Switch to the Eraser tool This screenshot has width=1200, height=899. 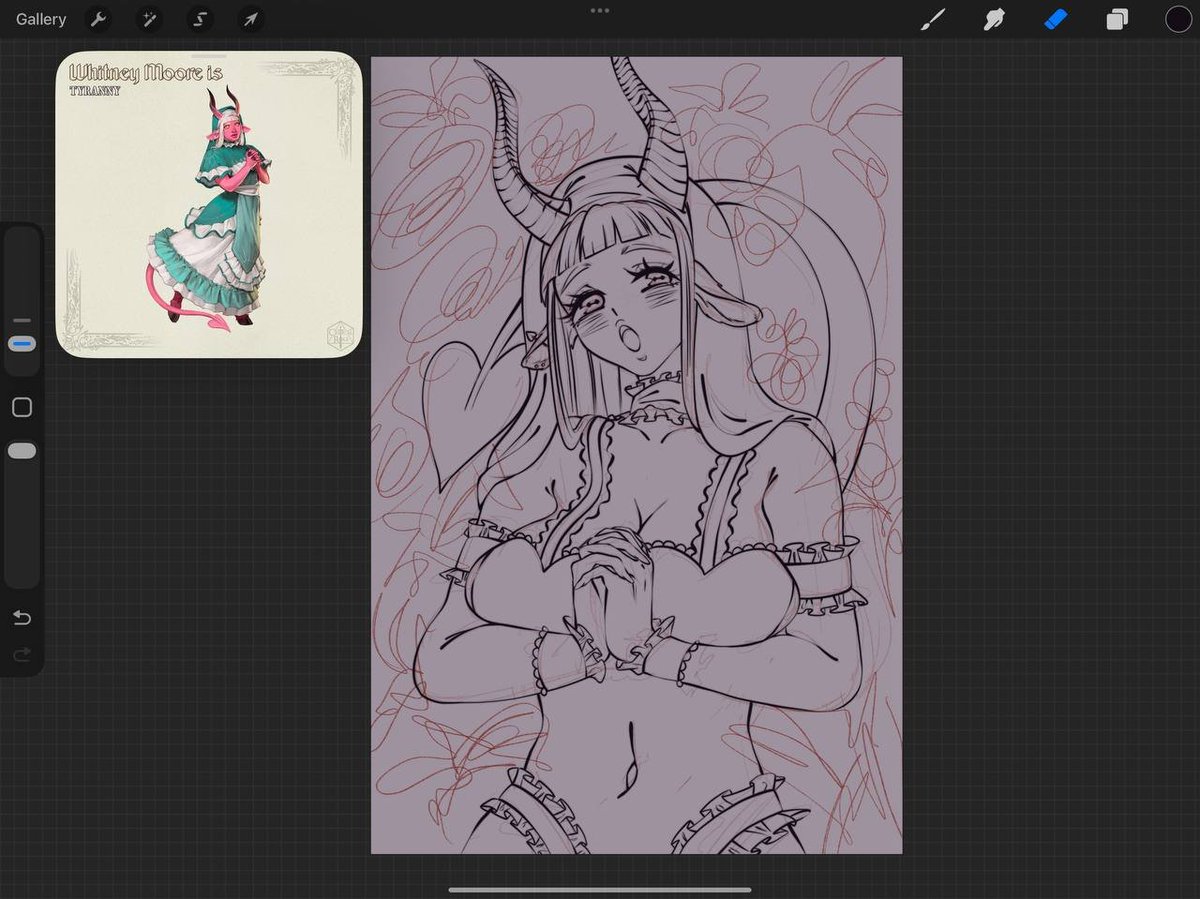(1056, 18)
